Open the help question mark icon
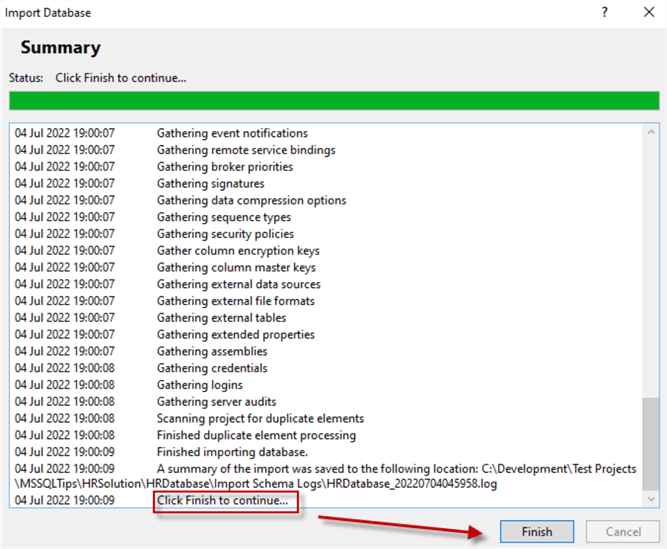This screenshot has width=667, height=549. 604,12
